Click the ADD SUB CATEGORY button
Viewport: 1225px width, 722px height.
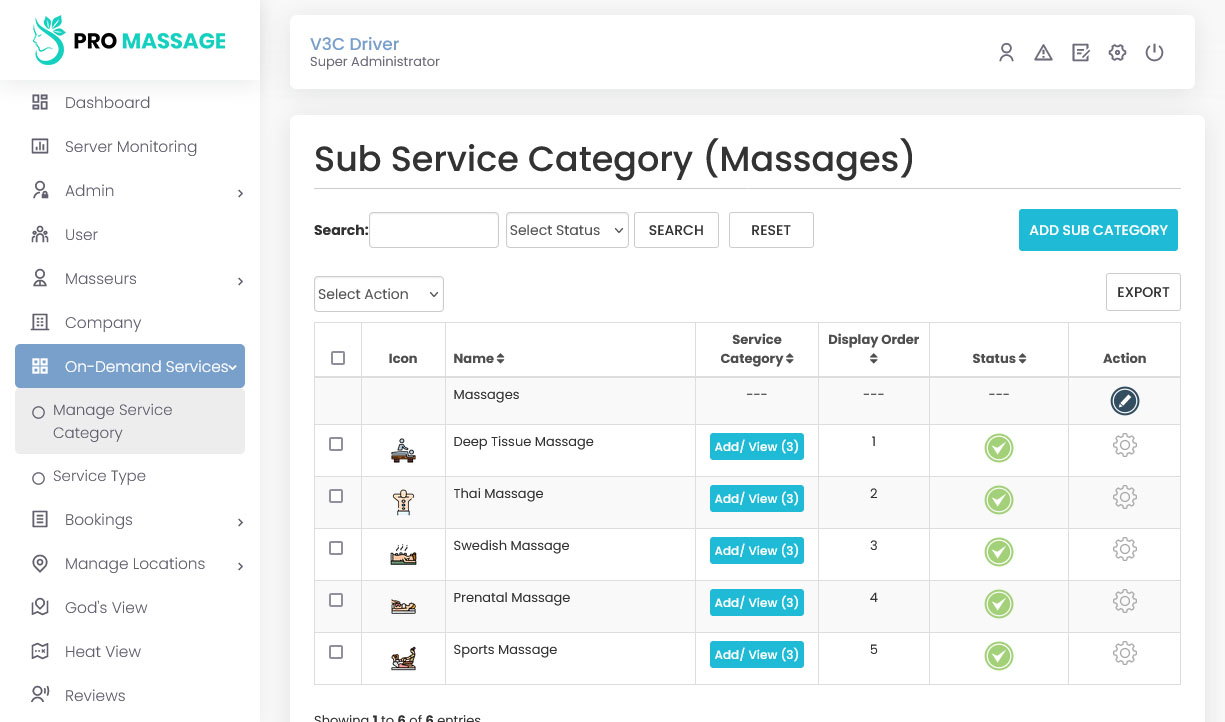pos(1098,230)
